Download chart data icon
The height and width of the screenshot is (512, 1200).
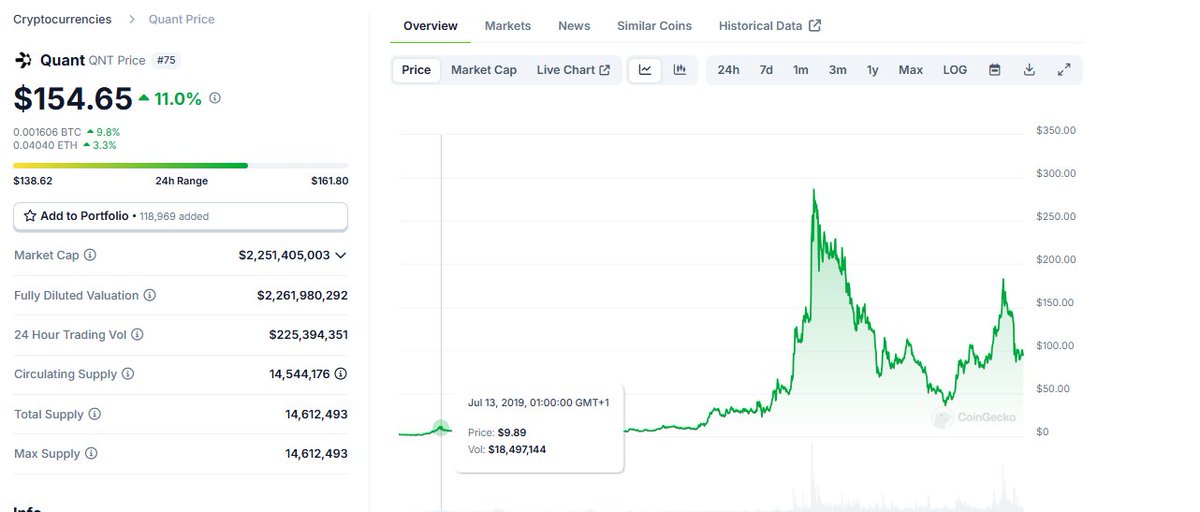click(x=1029, y=70)
